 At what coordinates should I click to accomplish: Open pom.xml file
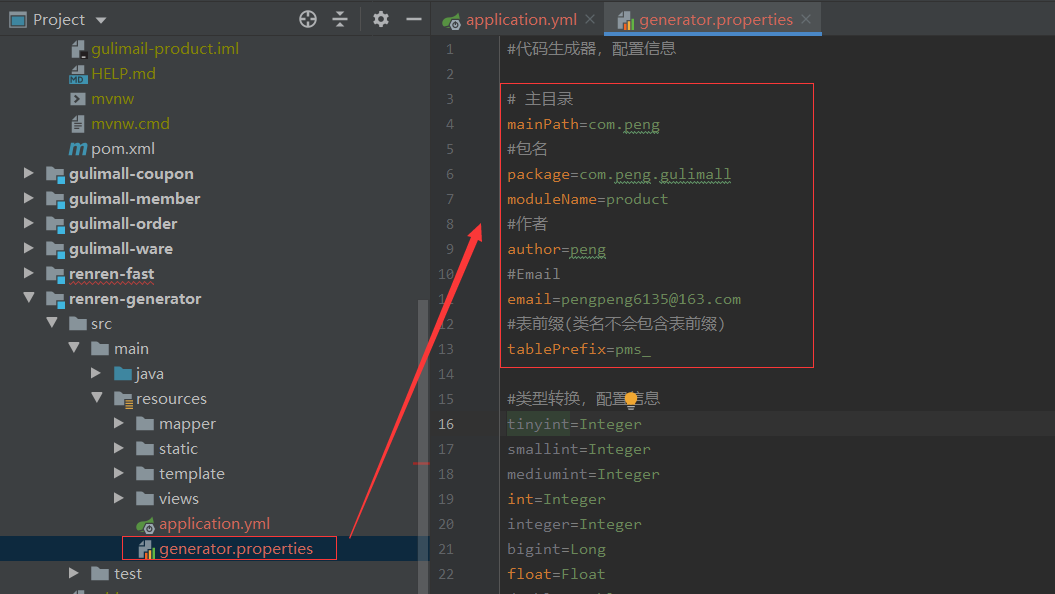point(122,149)
